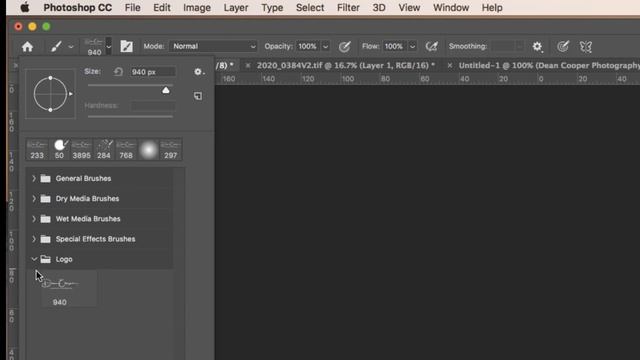Open smoothing options gear icon
Viewport: 640px width, 360px height.
537,47
